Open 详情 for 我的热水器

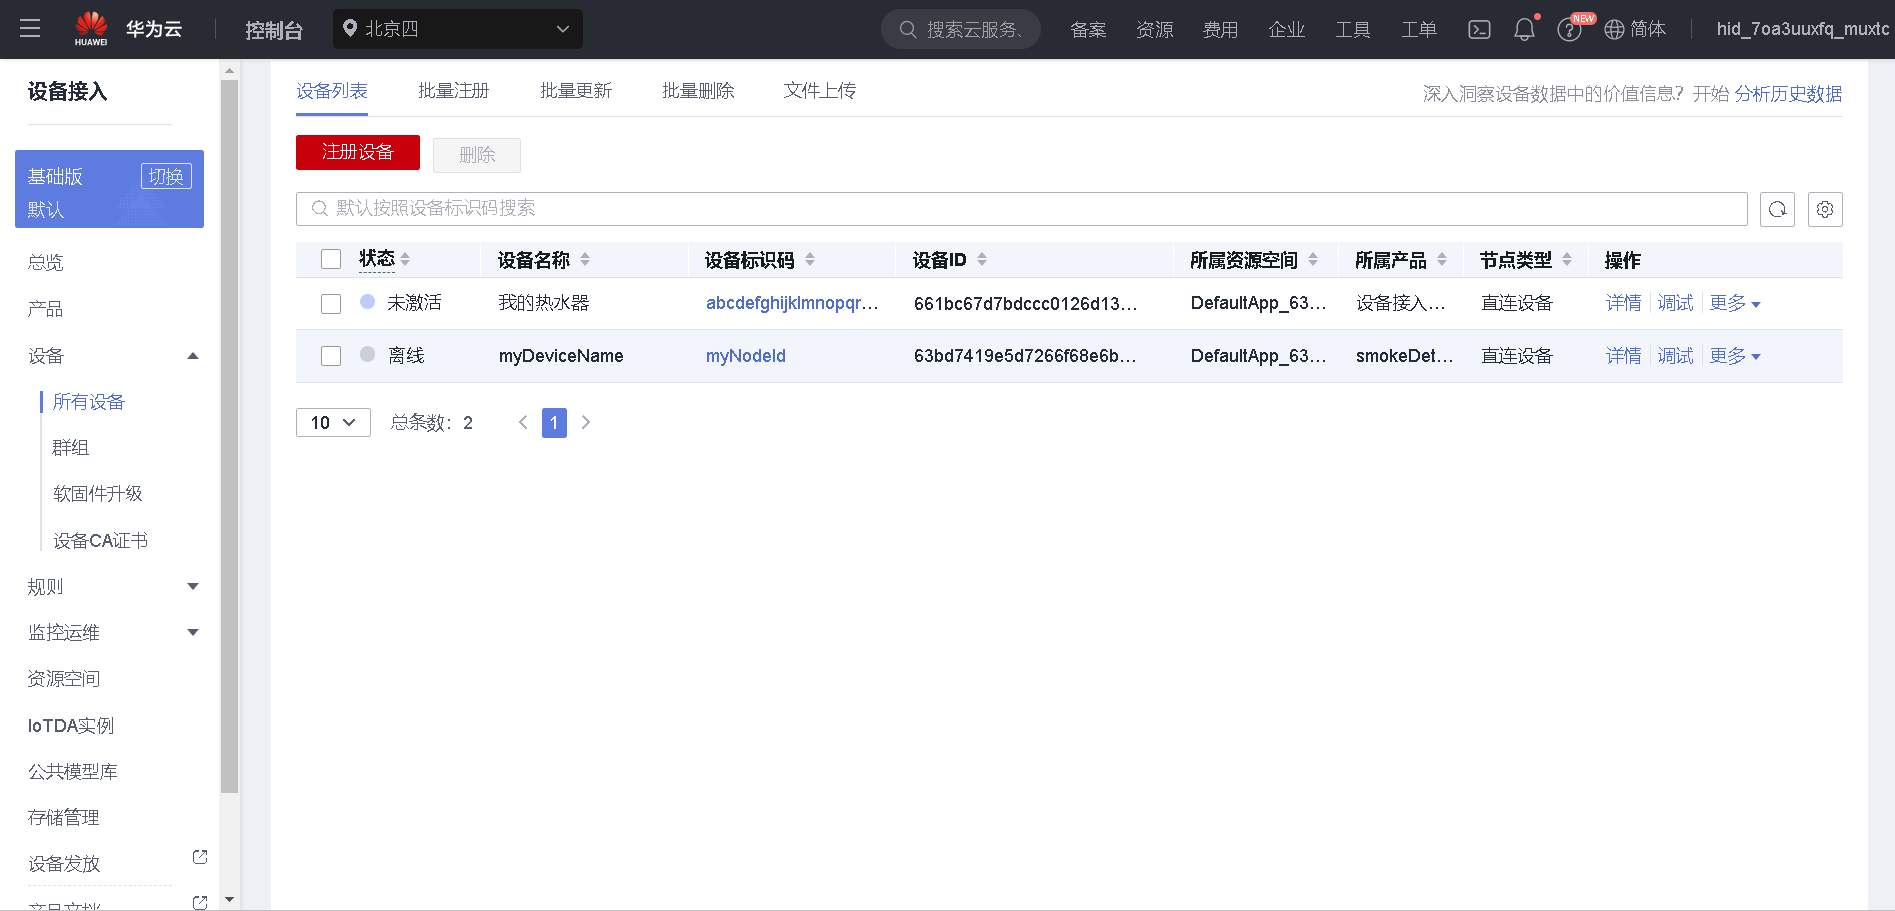point(1624,303)
